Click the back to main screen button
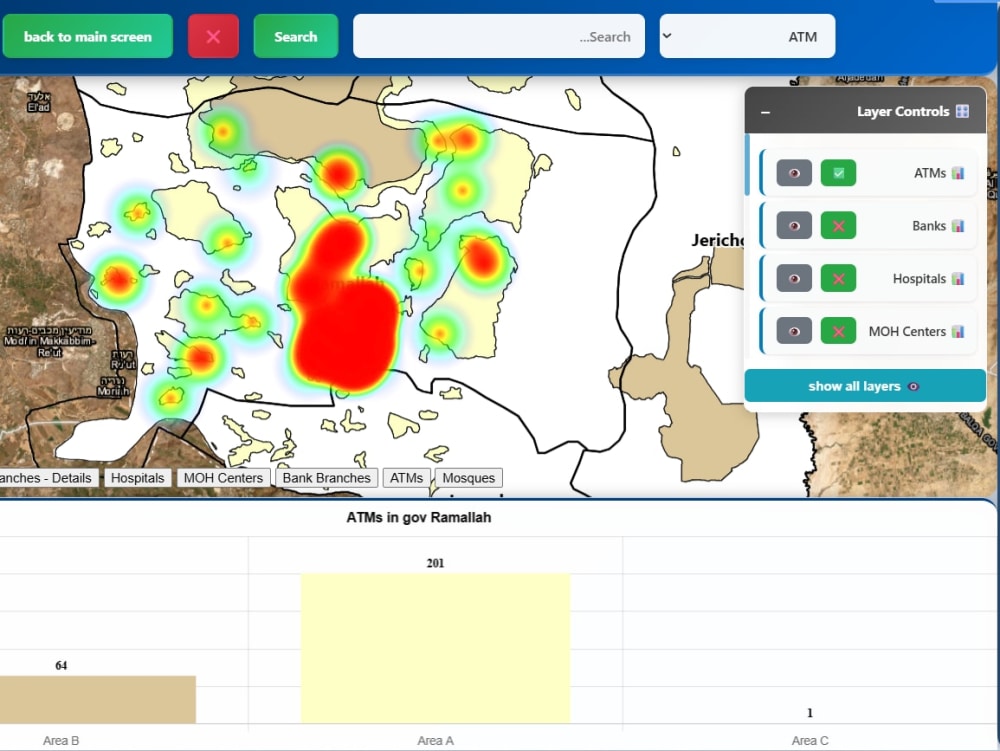 point(87,36)
